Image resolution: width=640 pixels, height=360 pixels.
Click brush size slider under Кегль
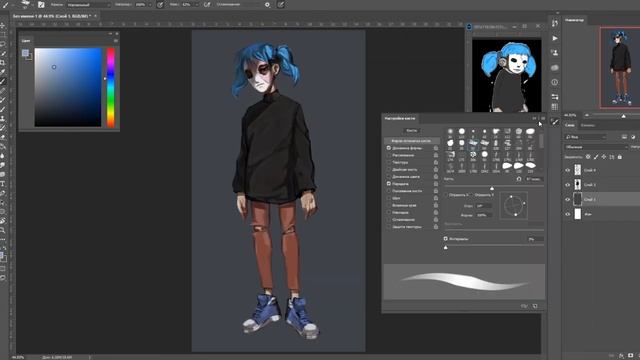coord(494,187)
